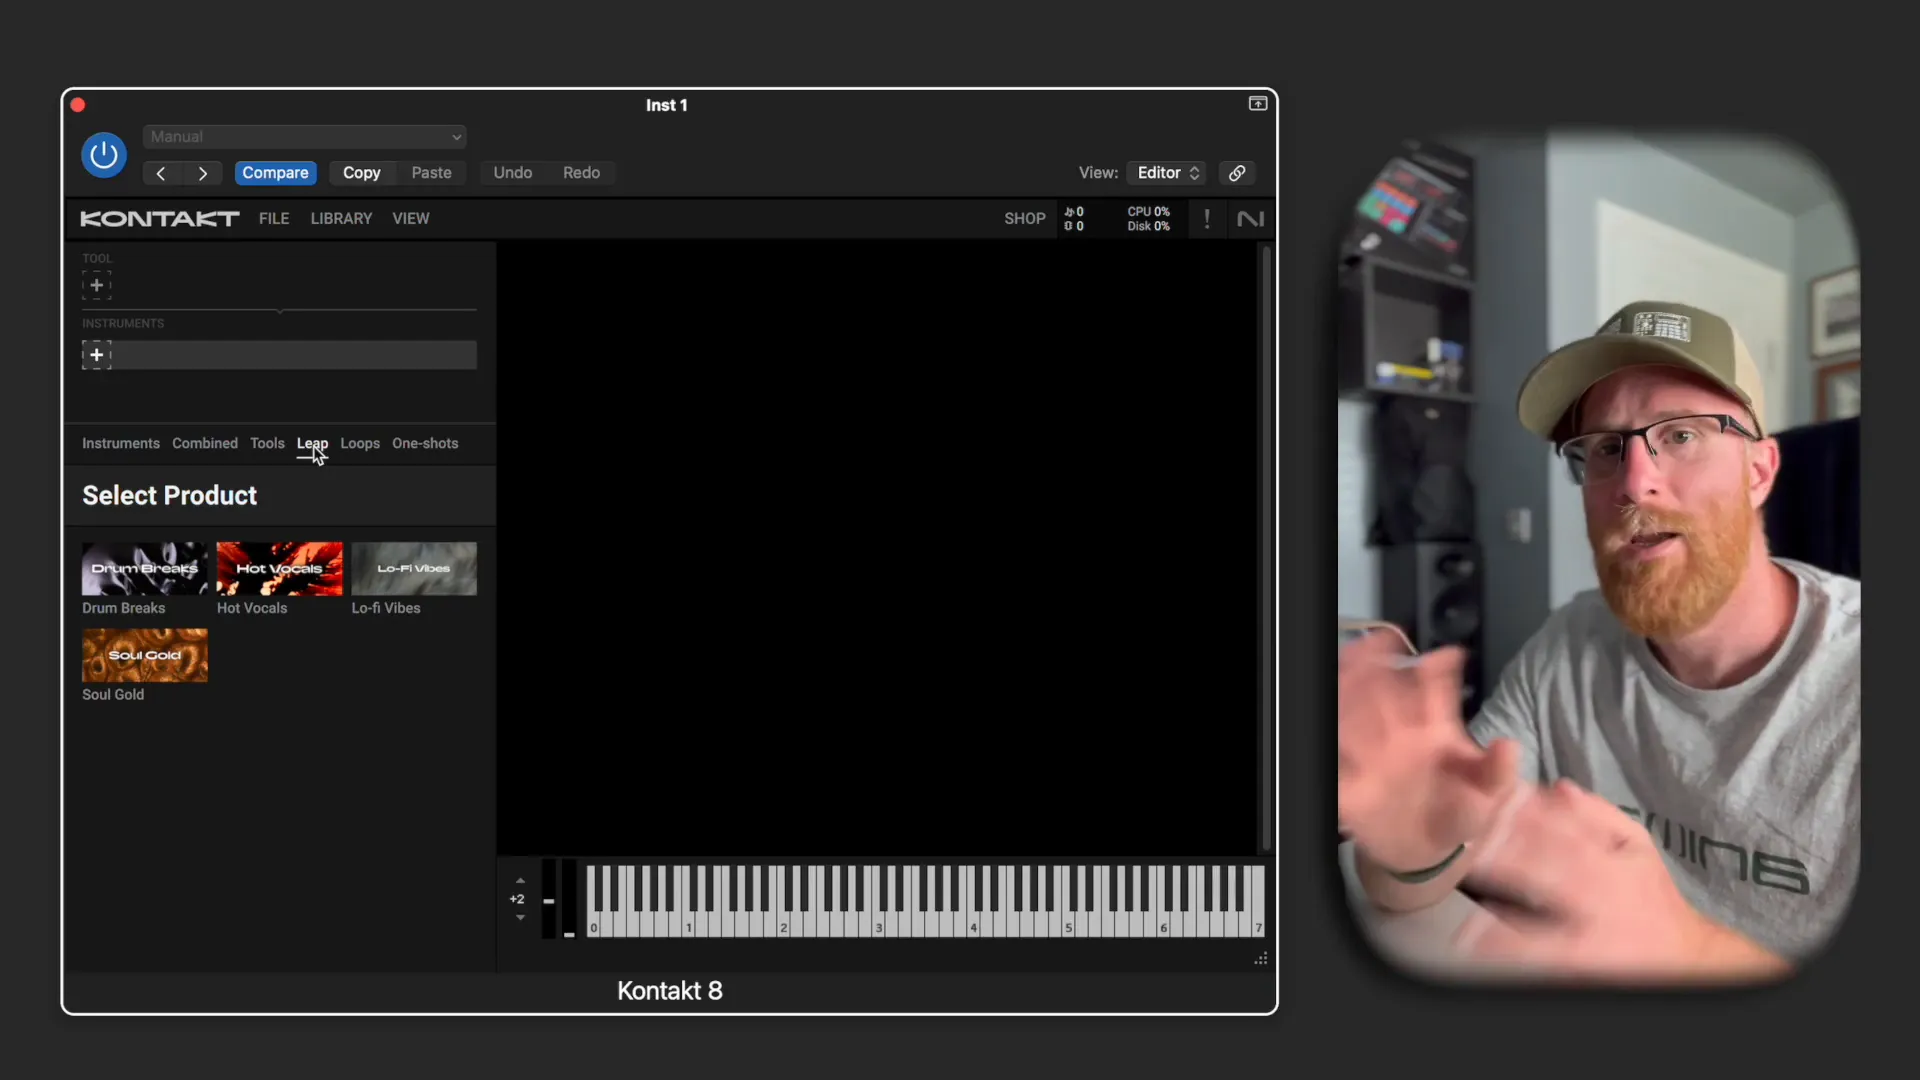Click the Soul Gold label text
The width and height of the screenshot is (1920, 1080).
tap(113, 695)
